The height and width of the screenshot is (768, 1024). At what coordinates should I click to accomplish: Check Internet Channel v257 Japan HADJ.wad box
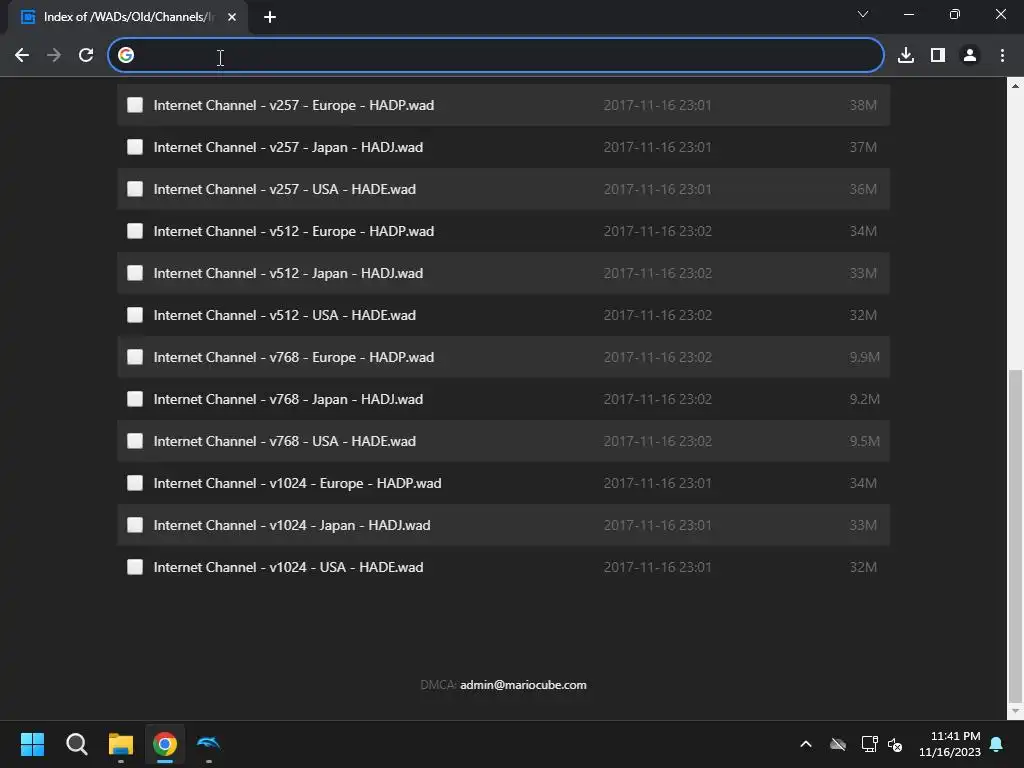click(x=135, y=147)
